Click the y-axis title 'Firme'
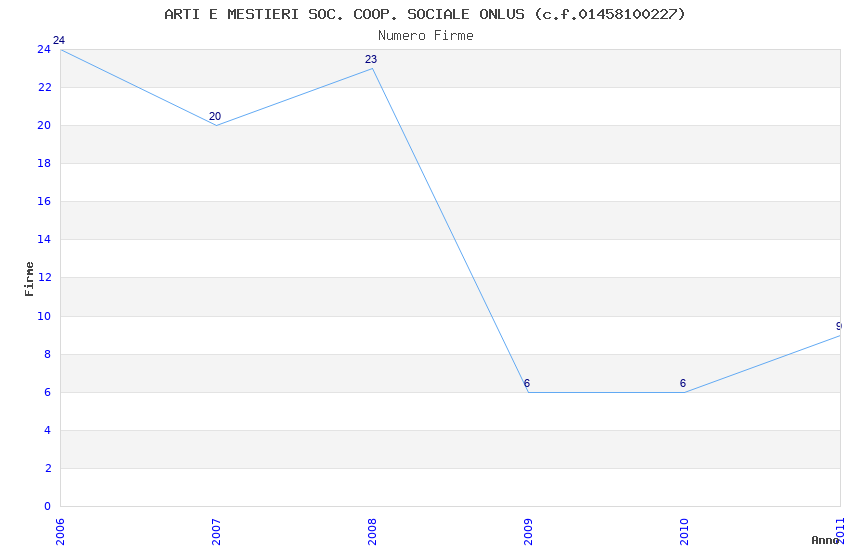The image size is (850, 550). (x=29, y=279)
